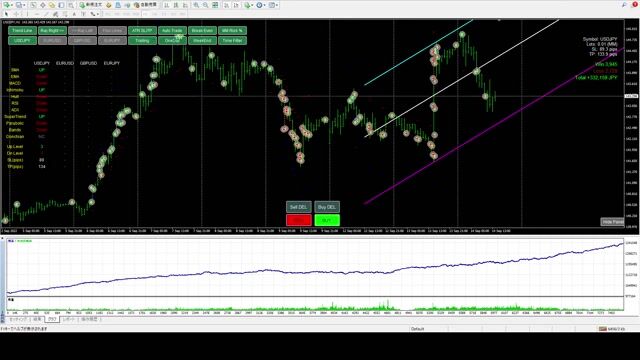Enable the gray EURUSD symbol button
The image size is (640, 360).
click(52, 40)
